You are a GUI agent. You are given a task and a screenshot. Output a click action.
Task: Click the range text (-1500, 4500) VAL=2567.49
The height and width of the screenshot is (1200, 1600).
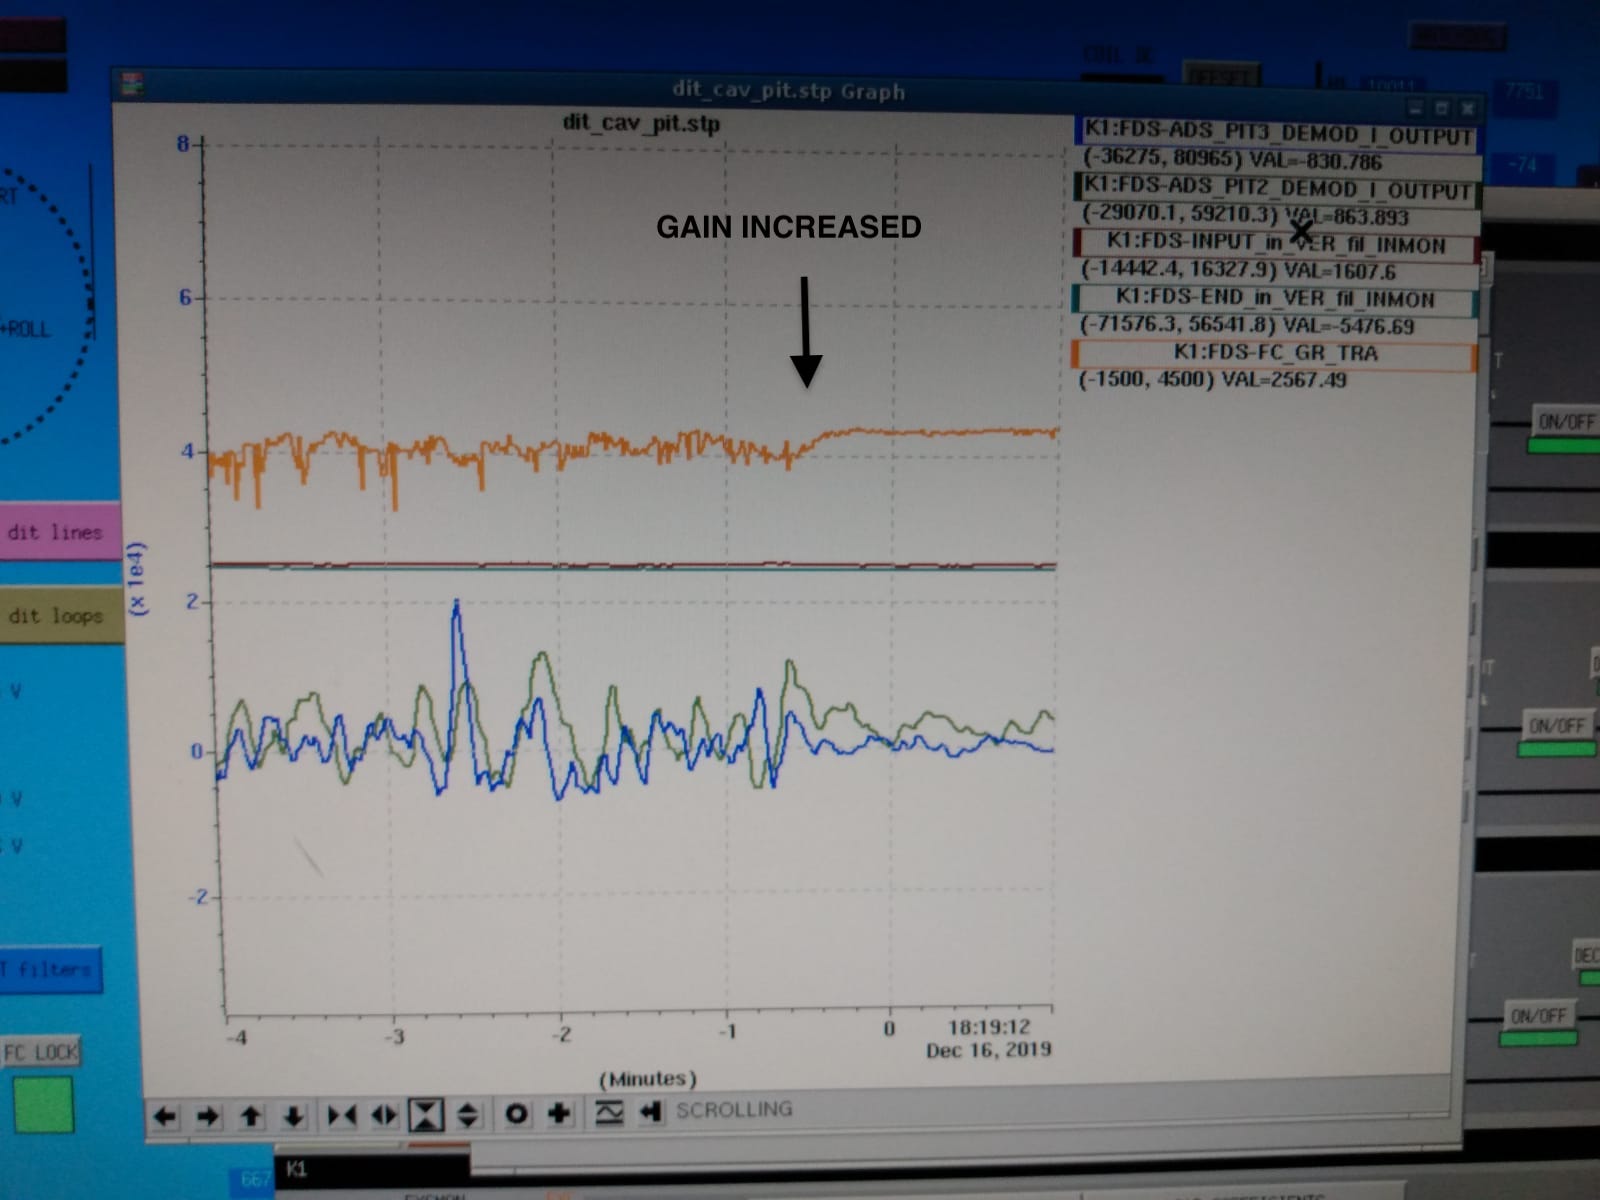click(1213, 380)
